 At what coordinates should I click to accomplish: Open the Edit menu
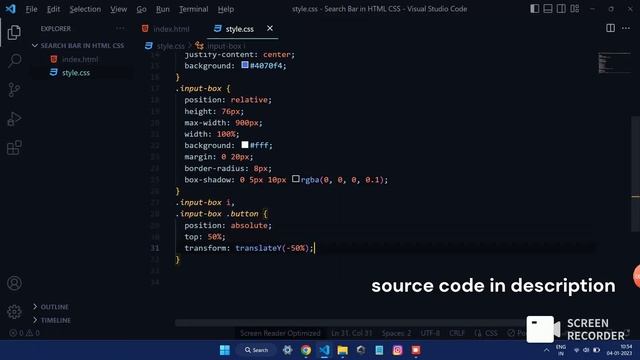pos(53,9)
